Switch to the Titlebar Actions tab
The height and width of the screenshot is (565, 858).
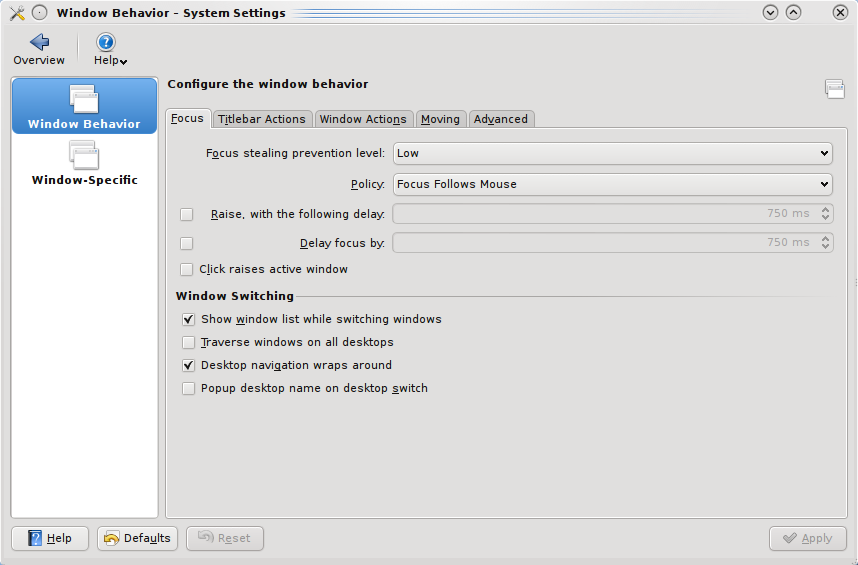pos(262,119)
